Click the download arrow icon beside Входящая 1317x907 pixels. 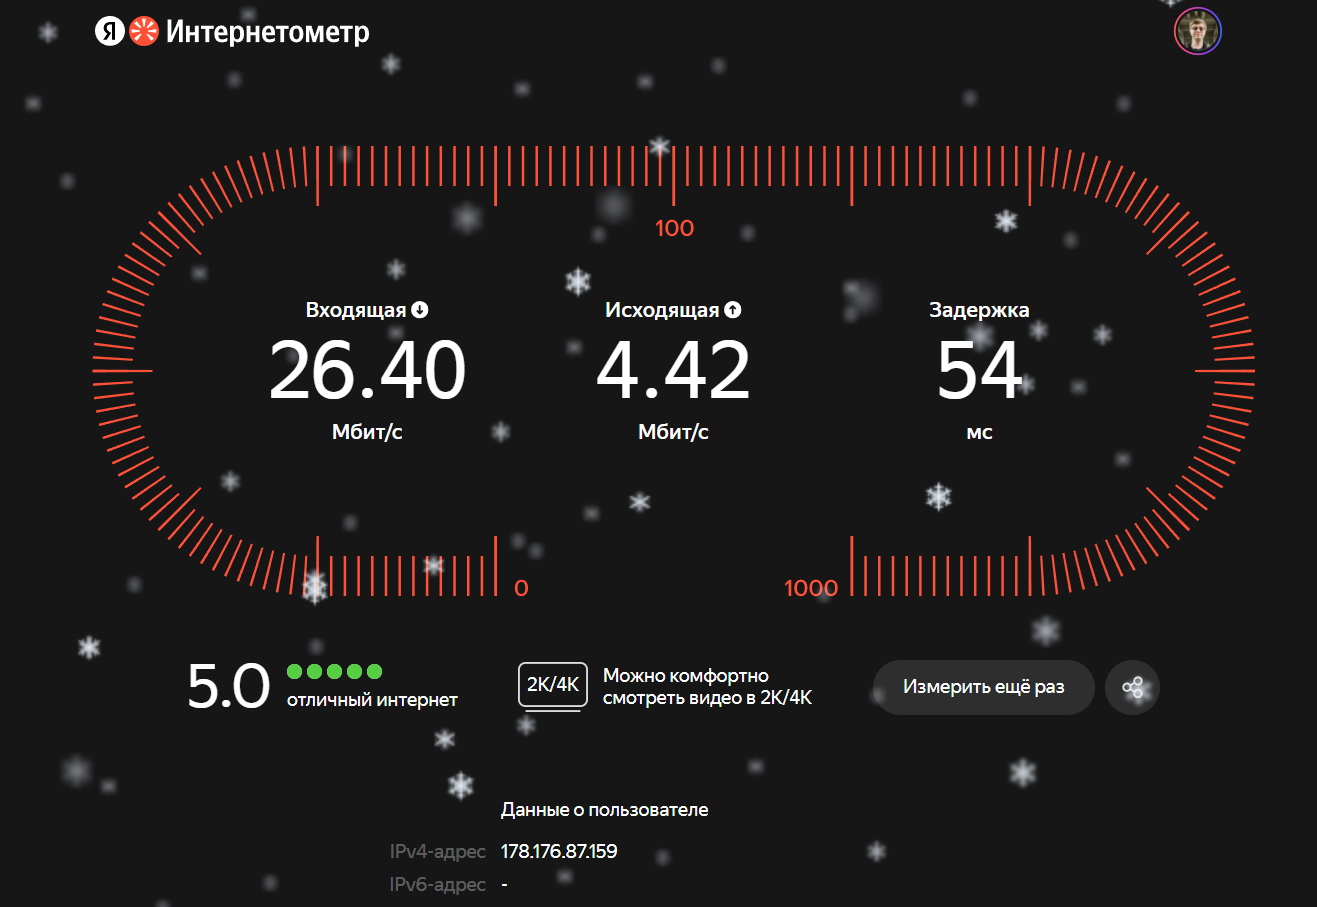tap(420, 310)
